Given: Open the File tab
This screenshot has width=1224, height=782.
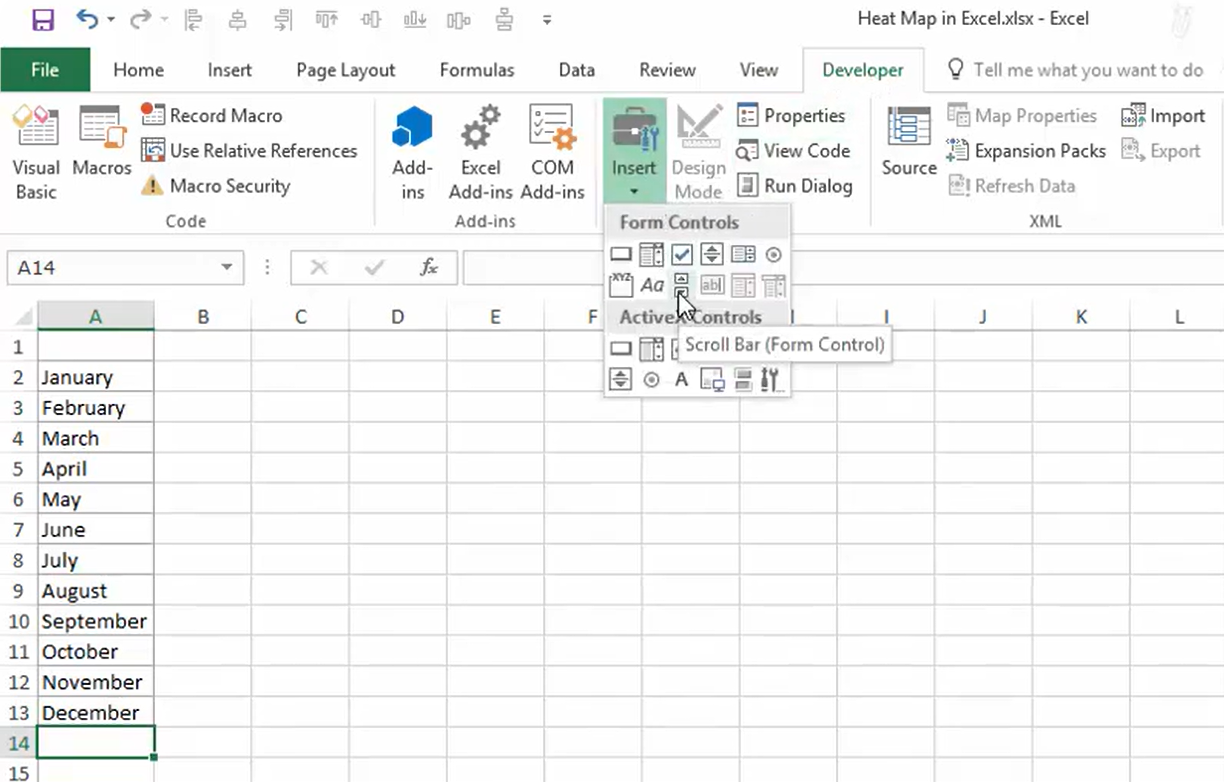Looking at the screenshot, I should click(x=45, y=70).
